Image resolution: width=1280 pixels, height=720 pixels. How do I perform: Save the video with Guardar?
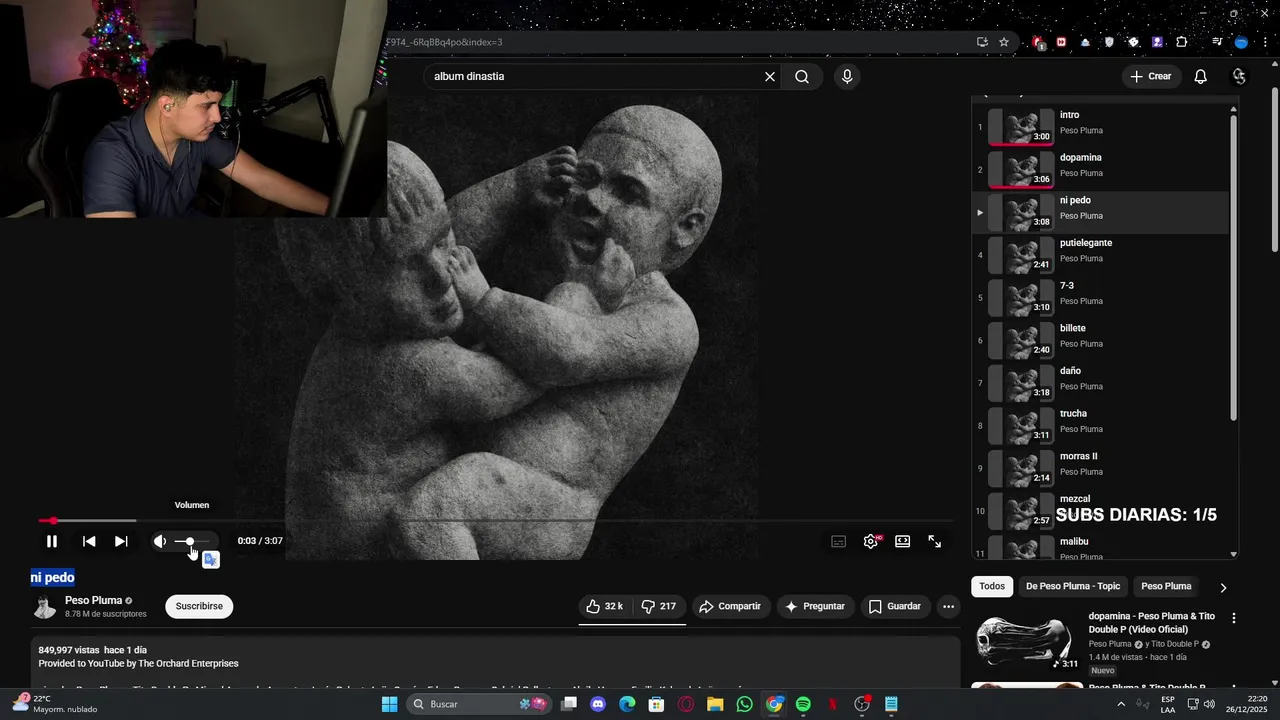point(895,606)
